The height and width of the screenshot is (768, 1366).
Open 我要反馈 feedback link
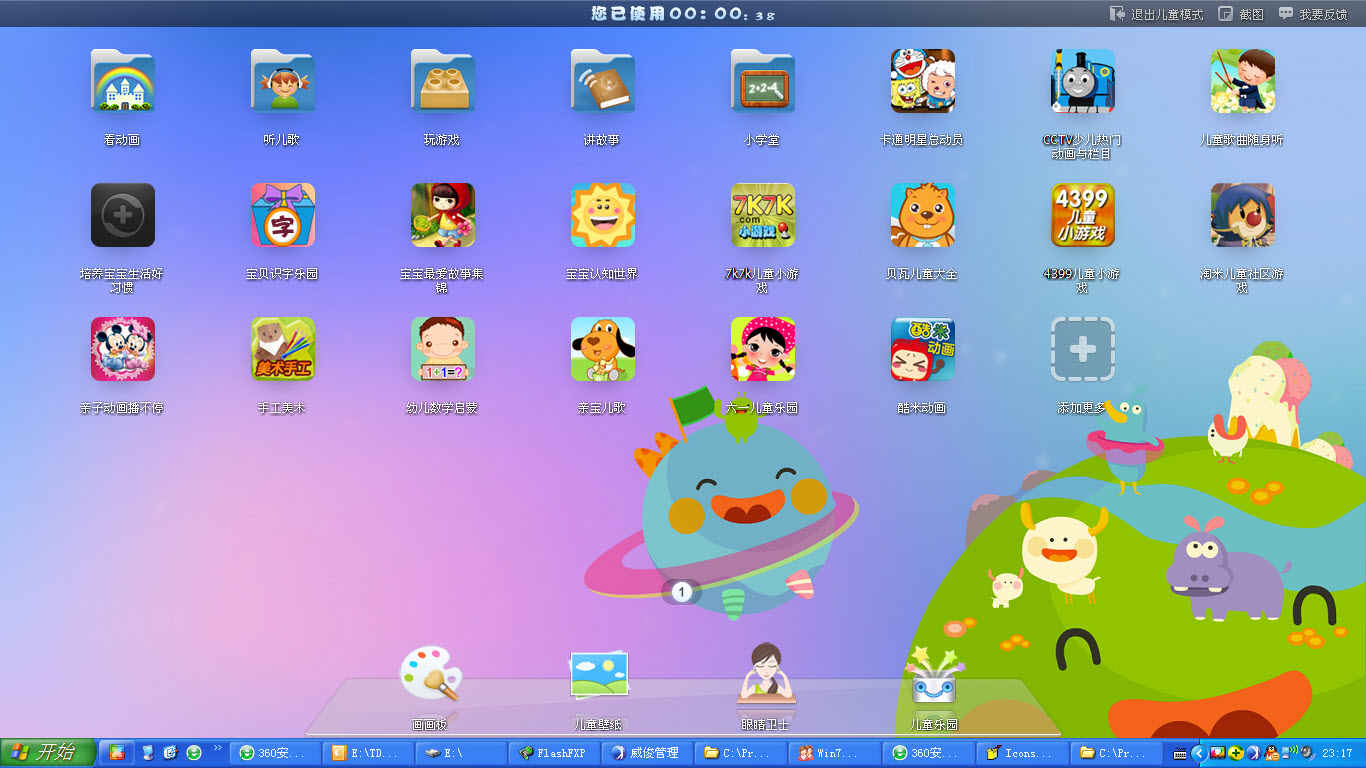[x=1312, y=14]
